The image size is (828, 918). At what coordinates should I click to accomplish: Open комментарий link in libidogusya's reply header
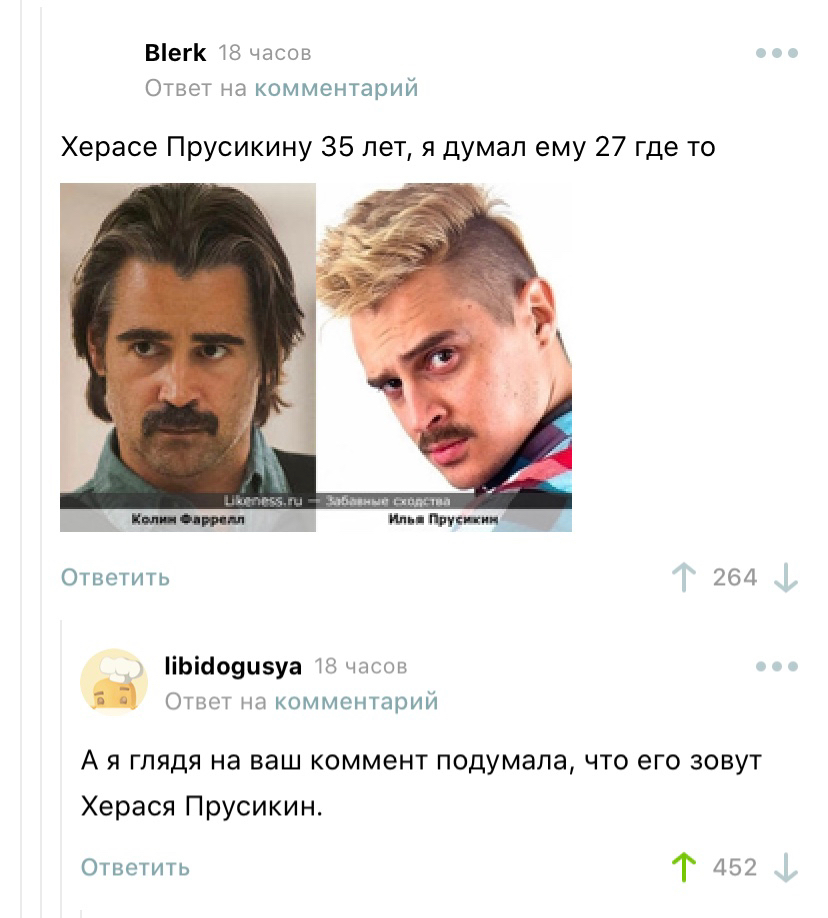(x=356, y=701)
